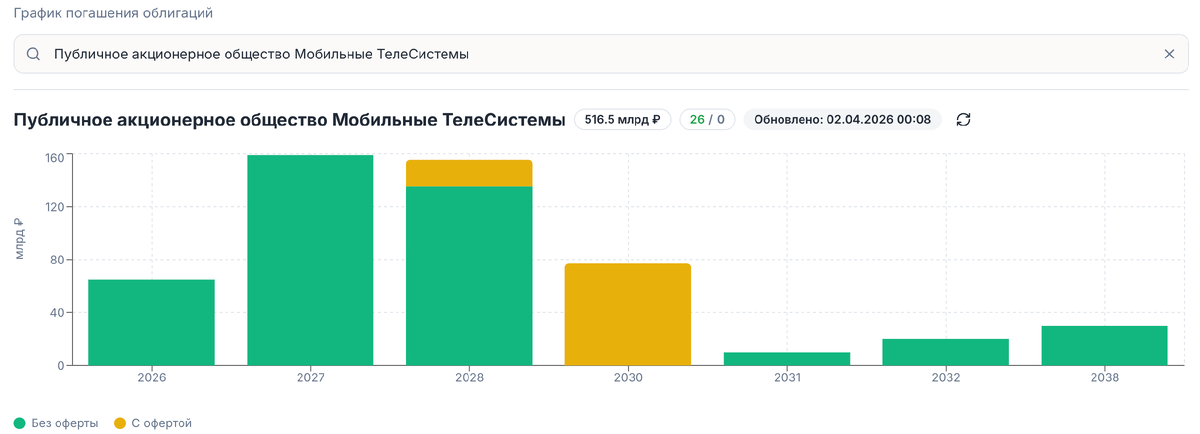Click the 2031 x-axis label

point(787,378)
